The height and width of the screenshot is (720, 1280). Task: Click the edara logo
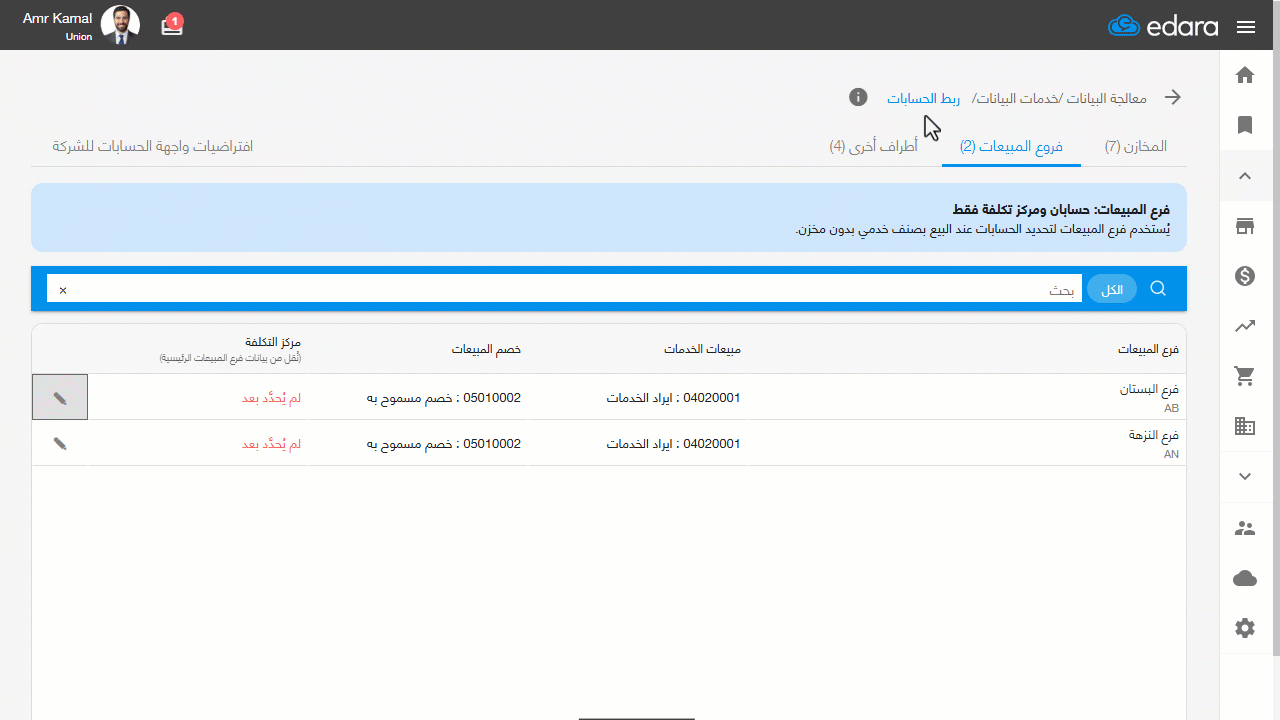pos(1163,26)
